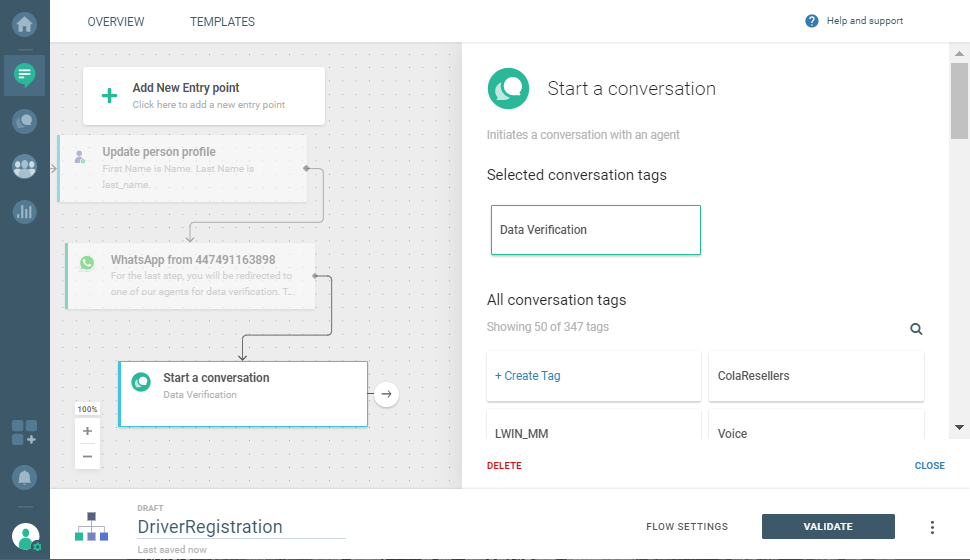Open the user account avatar icon

[26, 537]
